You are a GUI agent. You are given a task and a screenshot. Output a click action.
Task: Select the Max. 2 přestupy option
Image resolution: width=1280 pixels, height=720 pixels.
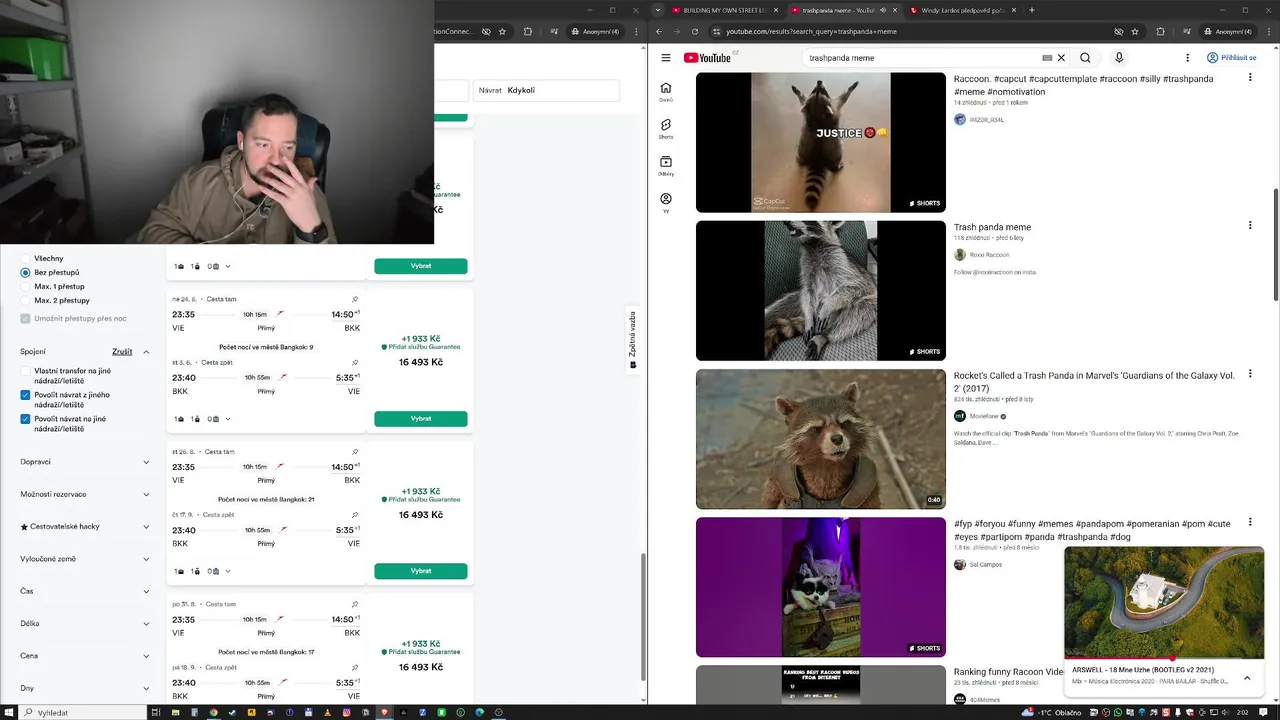click(x=25, y=300)
